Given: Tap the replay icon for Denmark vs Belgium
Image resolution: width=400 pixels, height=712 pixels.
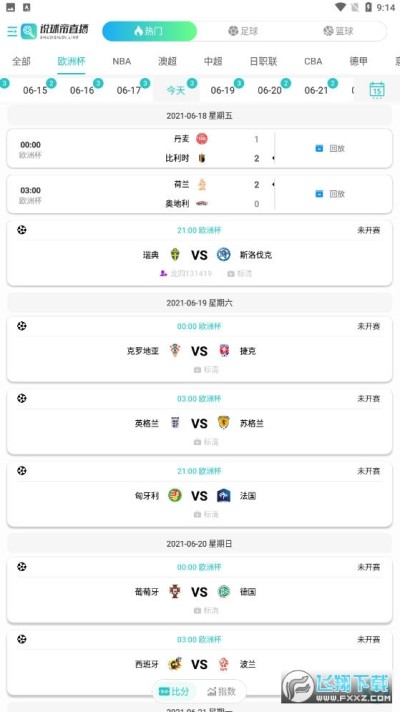Looking at the screenshot, I should pyautogui.click(x=319, y=148).
